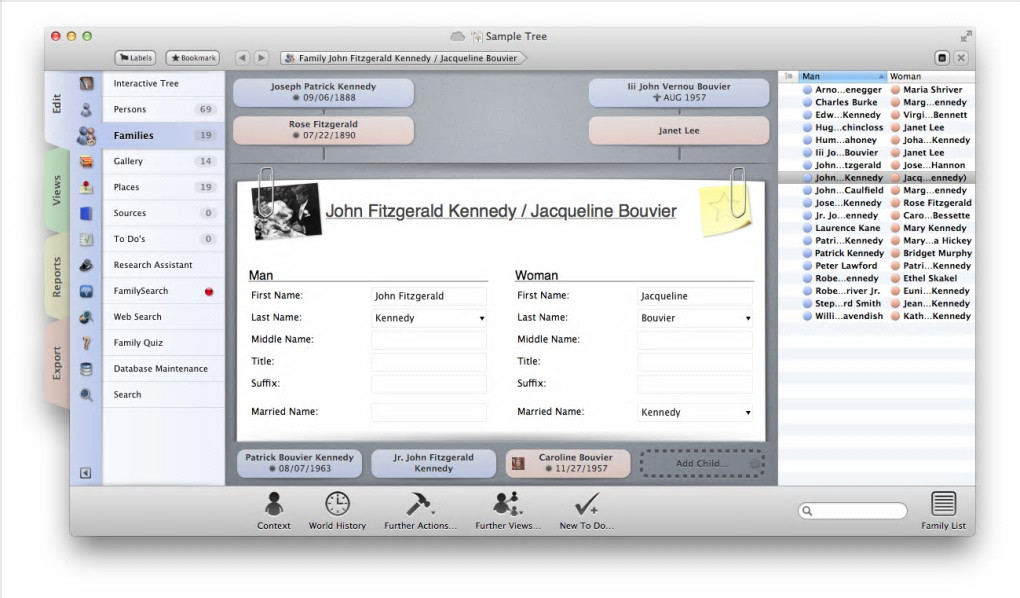Open the Database Maintenance icon
Screen dimensions: 1020x598
pos(86,369)
